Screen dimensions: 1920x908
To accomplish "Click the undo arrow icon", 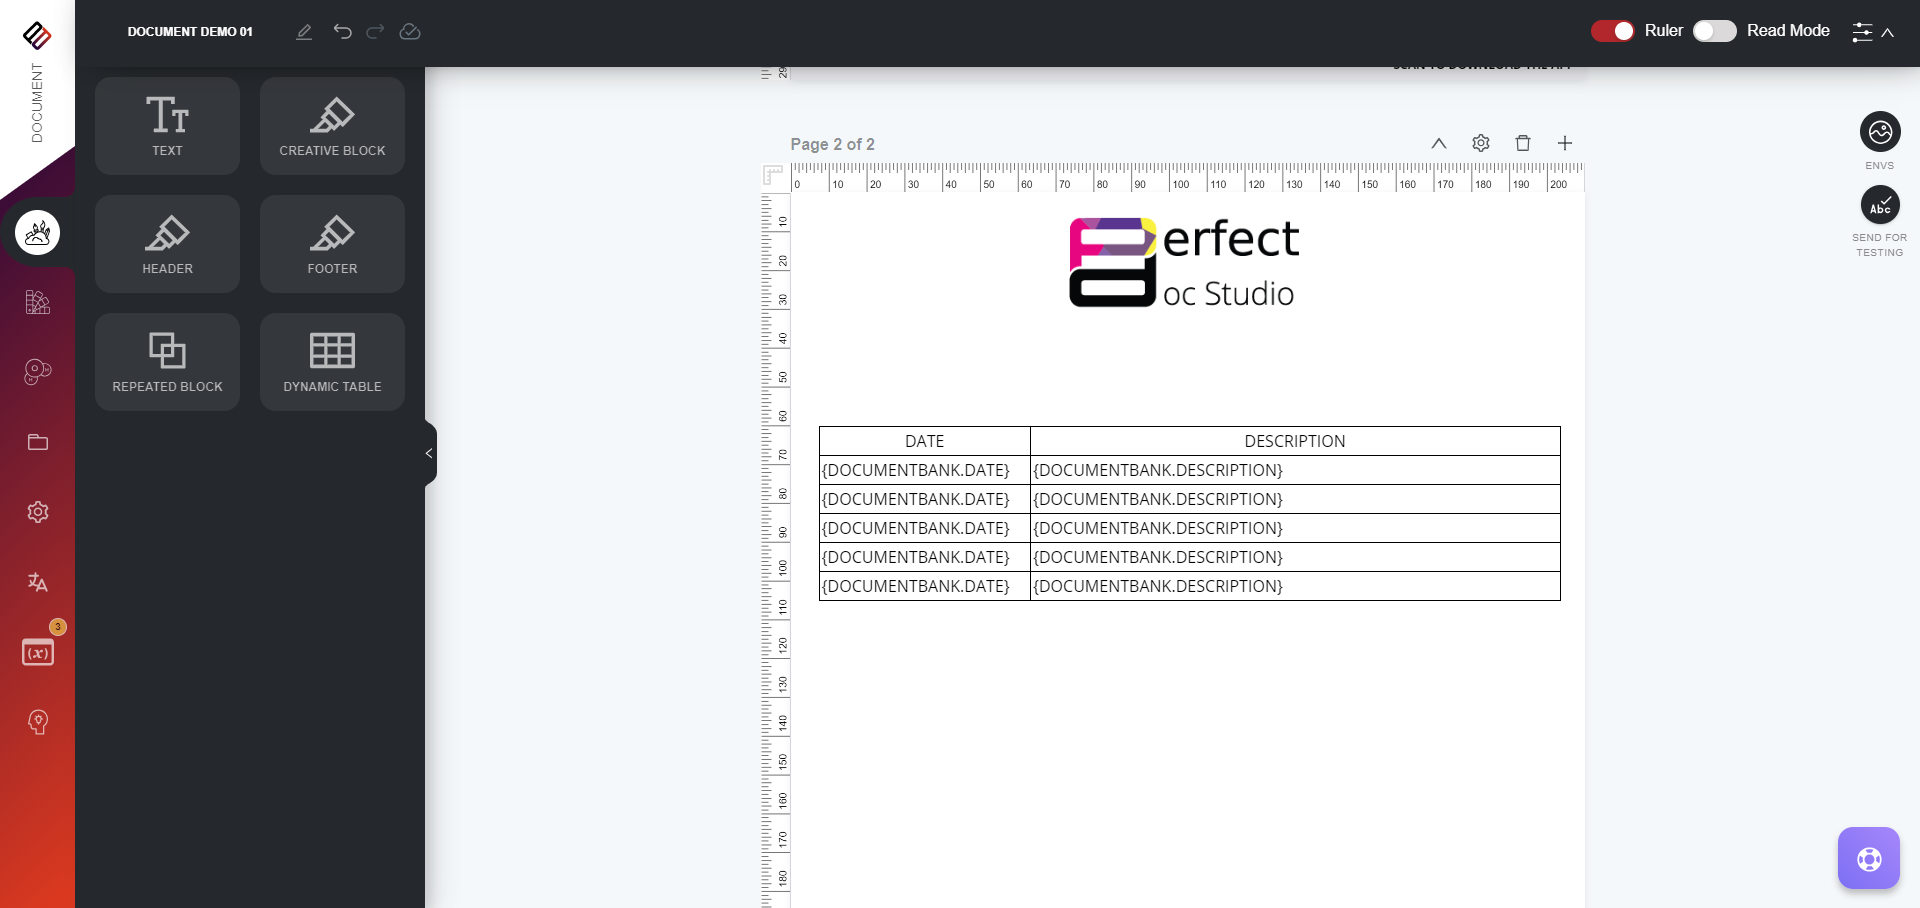I will (342, 32).
